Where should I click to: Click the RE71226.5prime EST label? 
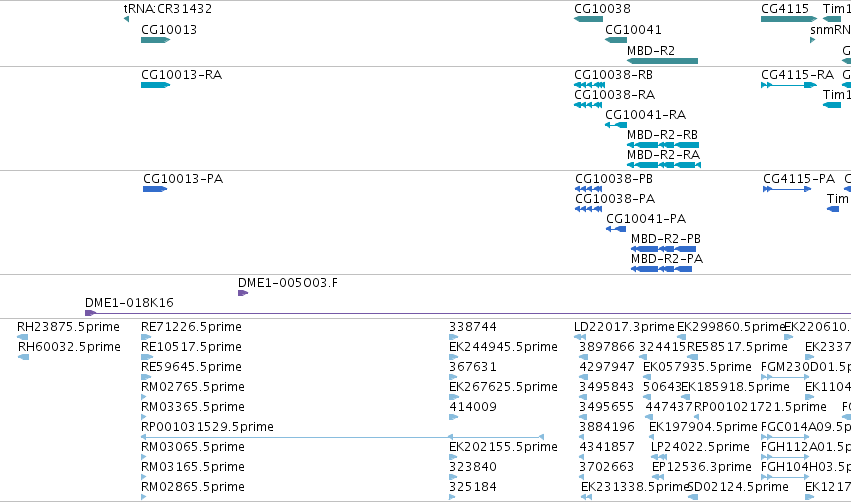191,327
